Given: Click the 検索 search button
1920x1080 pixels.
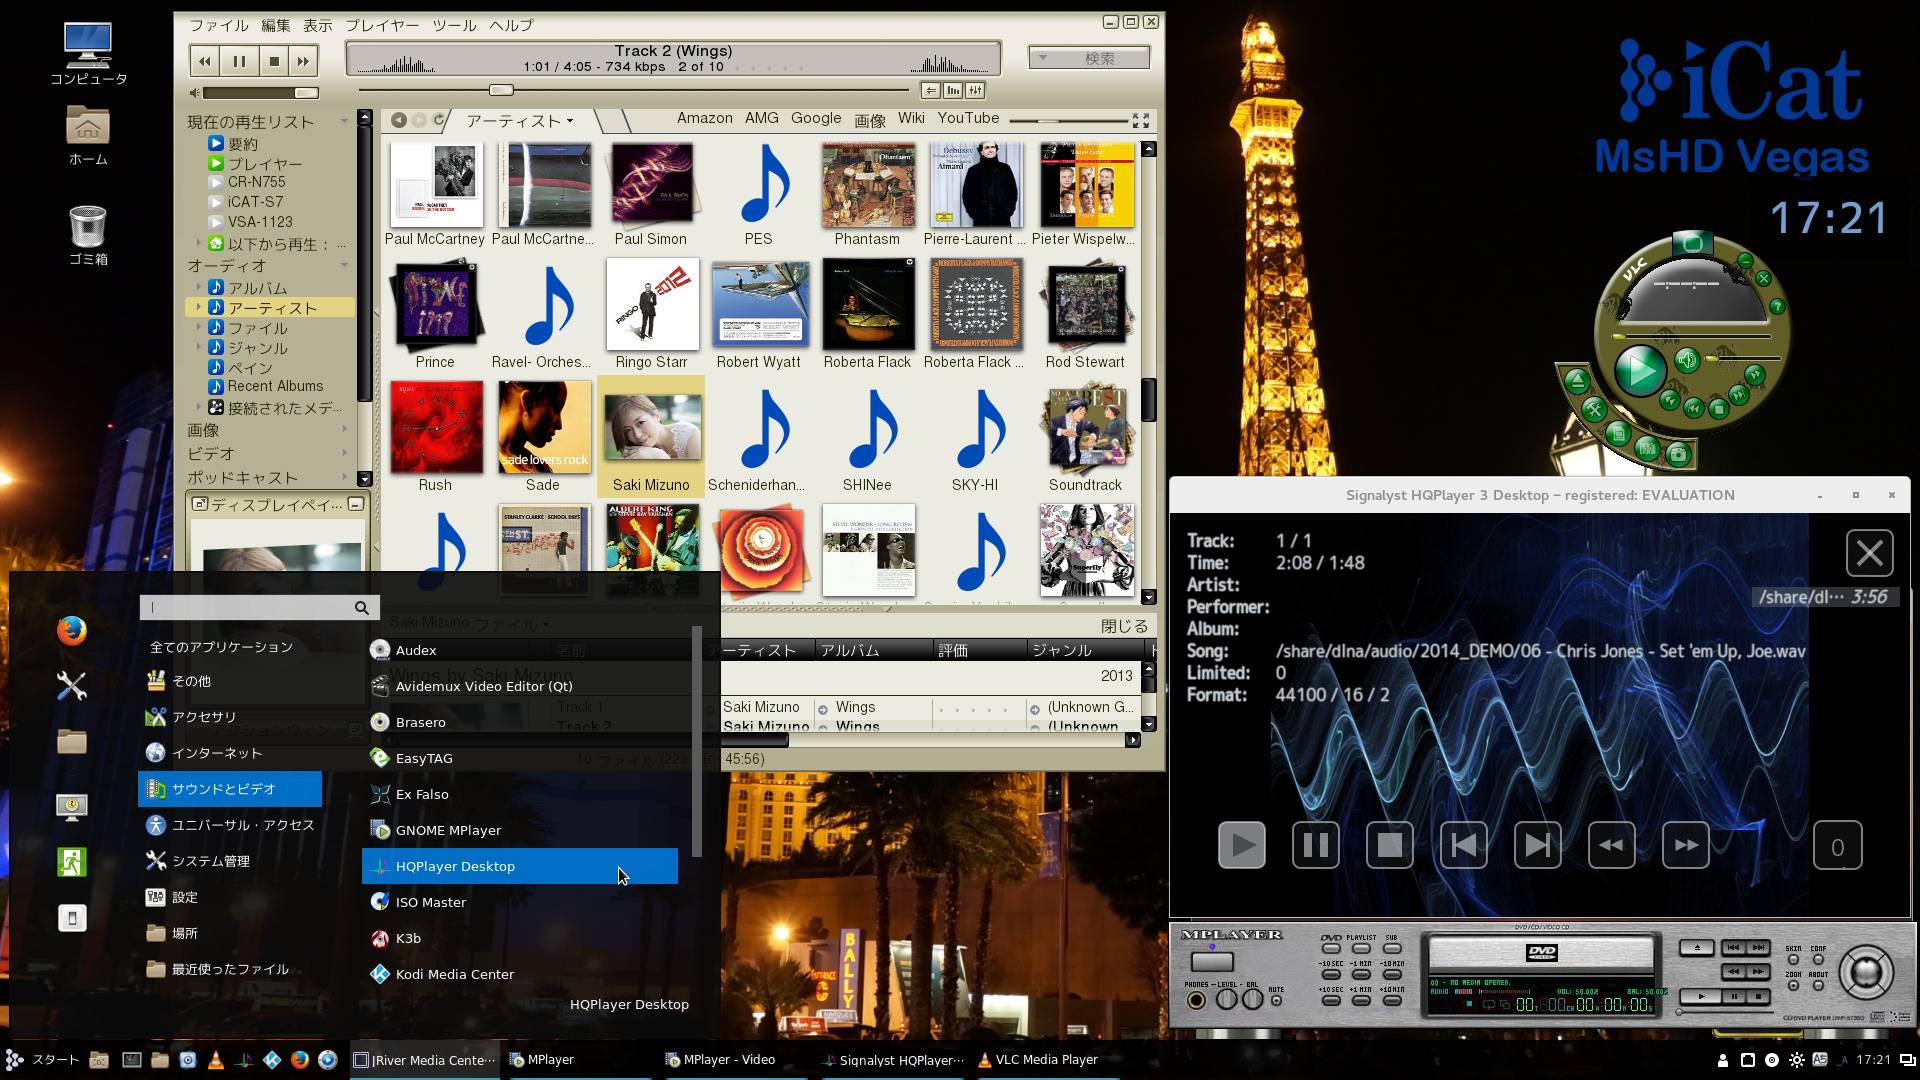Looking at the screenshot, I should tap(1104, 57).
